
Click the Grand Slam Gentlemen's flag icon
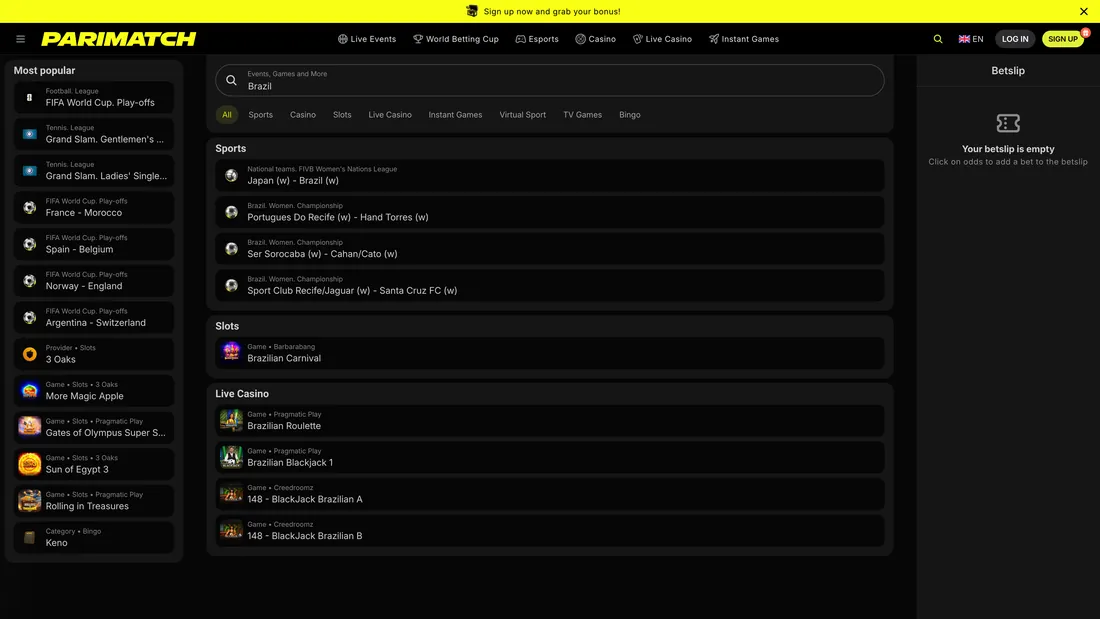click(29, 134)
